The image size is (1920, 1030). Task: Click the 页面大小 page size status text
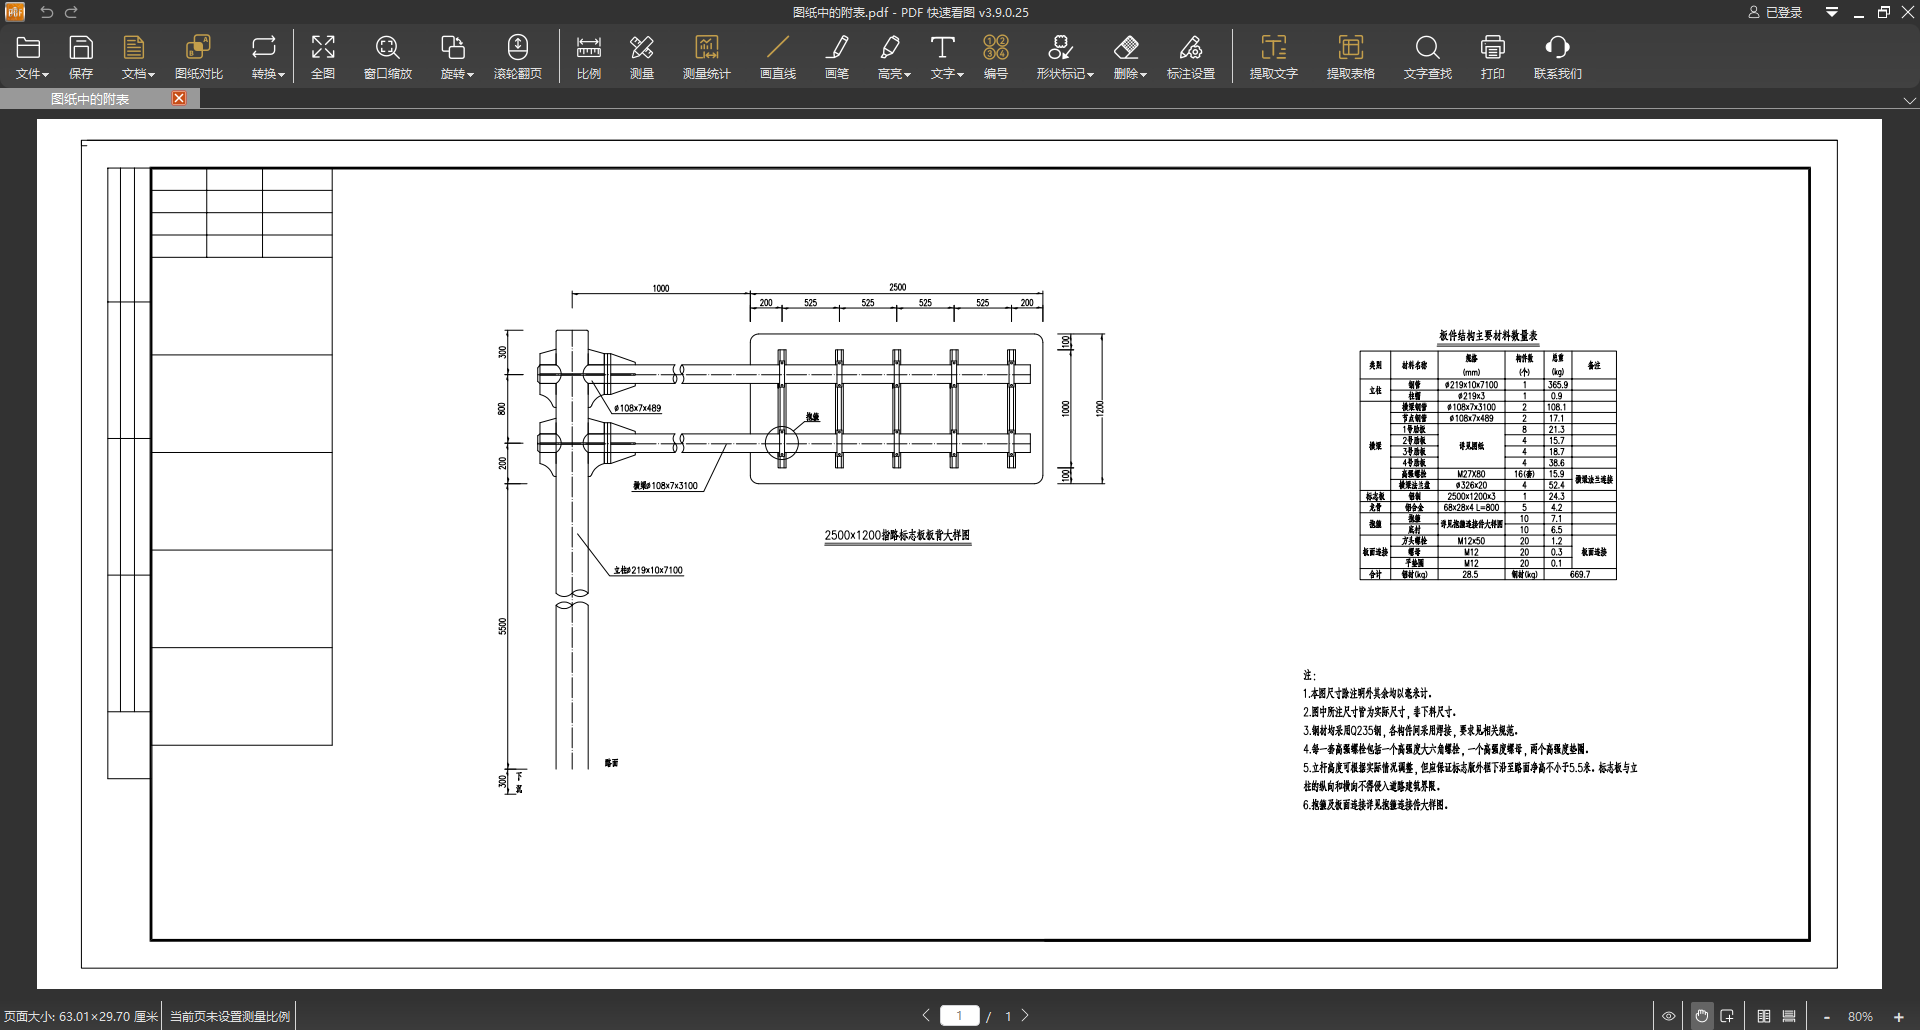click(81, 1016)
